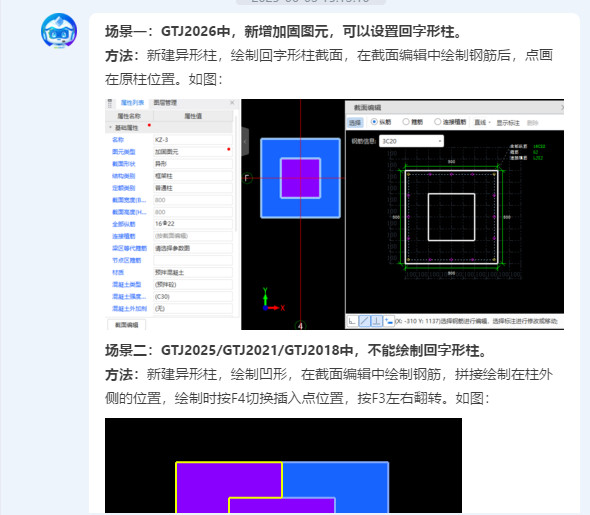Click the 名称 property label
Viewport: 590px width, 515px height.
(x=118, y=140)
